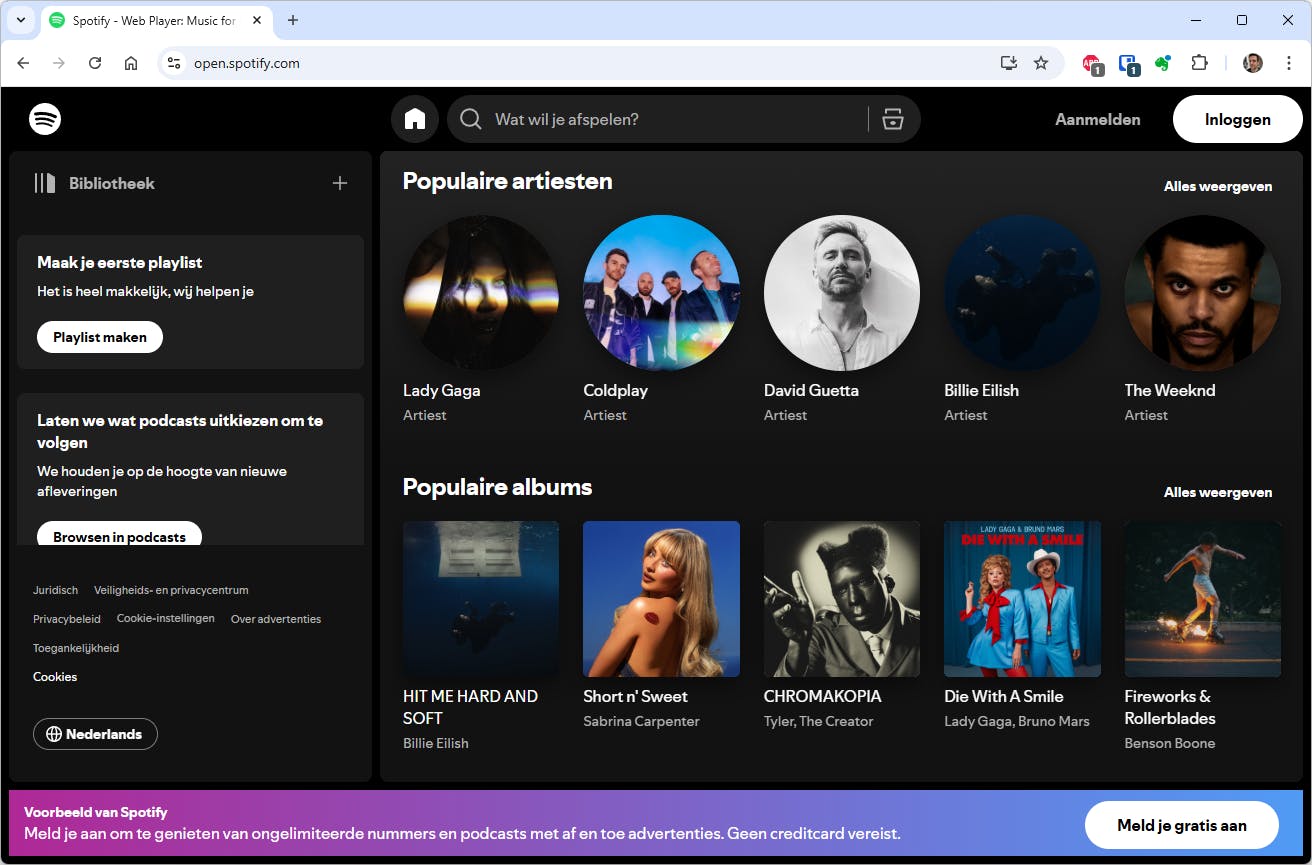Click the Tyler, The Creator artist name
This screenshot has width=1312, height=865.
pyautogui.click(x=818, y=721)
